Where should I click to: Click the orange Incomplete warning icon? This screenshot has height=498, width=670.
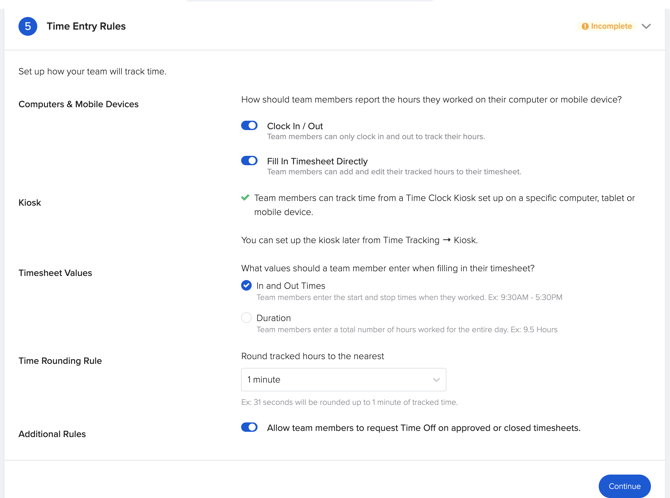(585, 27)
